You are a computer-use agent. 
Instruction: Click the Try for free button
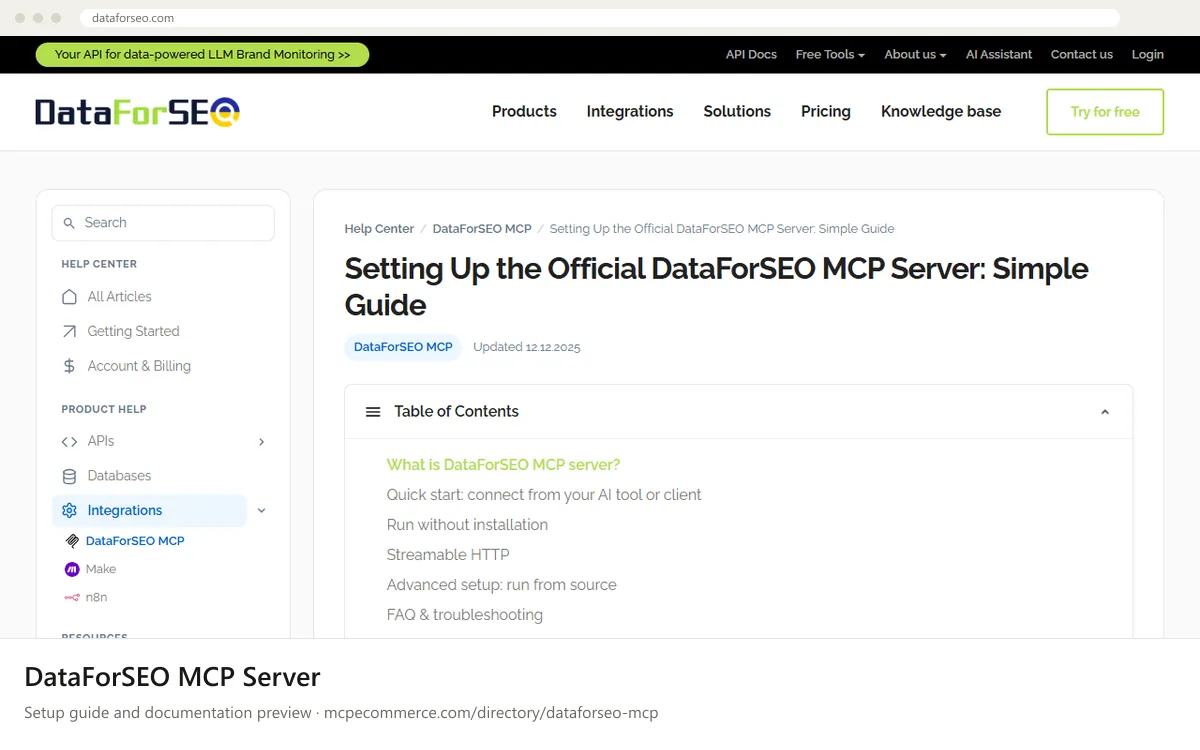(1105, 112)
